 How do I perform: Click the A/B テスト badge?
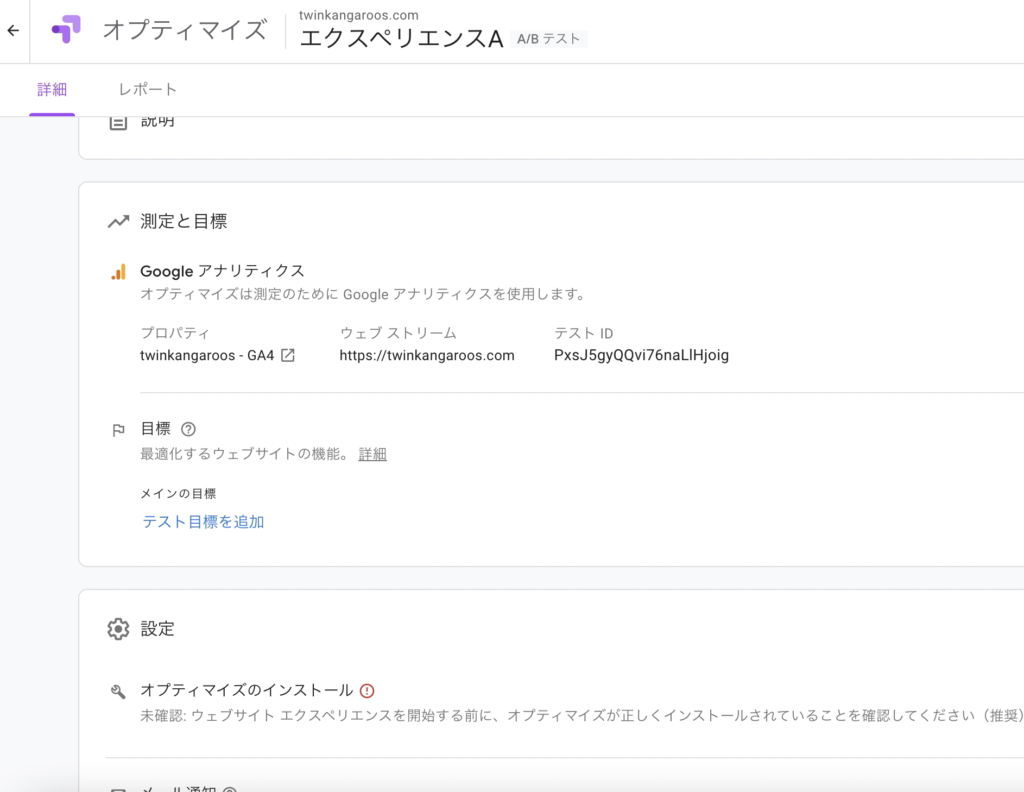click(x=549, y=39)
